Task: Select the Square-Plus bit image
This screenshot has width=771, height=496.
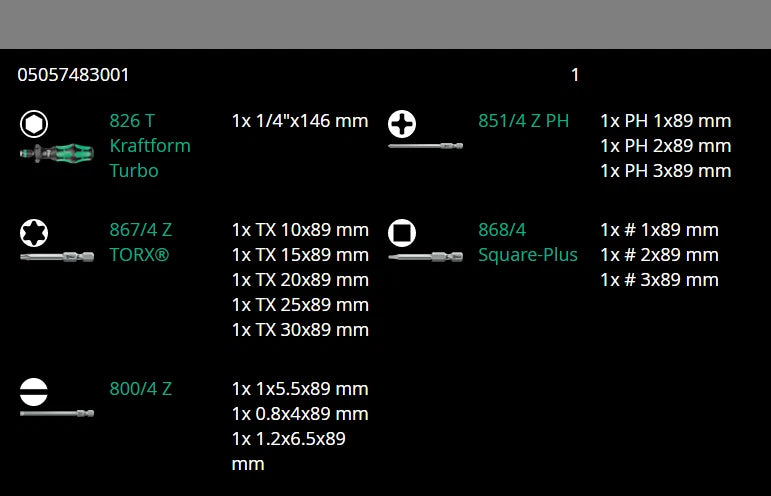Action: click(425, 257)
